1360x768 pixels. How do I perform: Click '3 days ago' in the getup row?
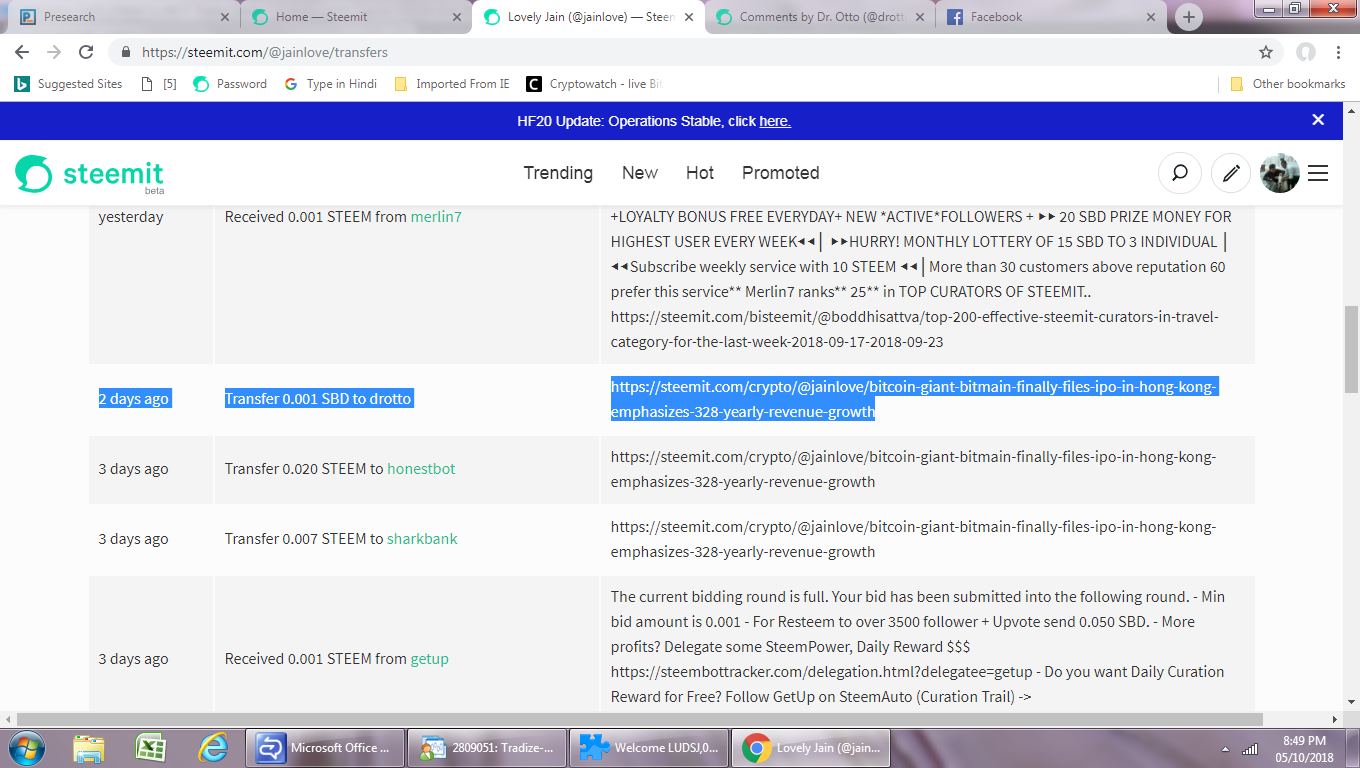(133, 658)
